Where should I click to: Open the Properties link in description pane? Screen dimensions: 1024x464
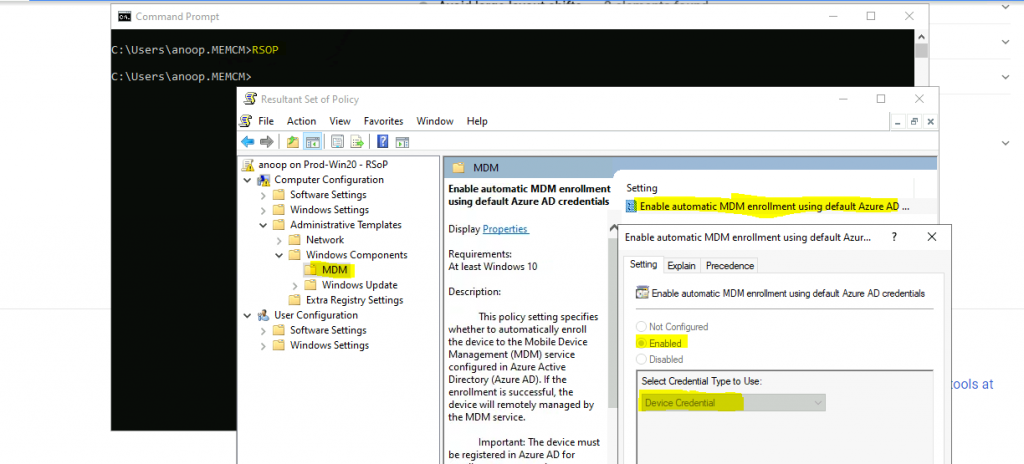505,229
